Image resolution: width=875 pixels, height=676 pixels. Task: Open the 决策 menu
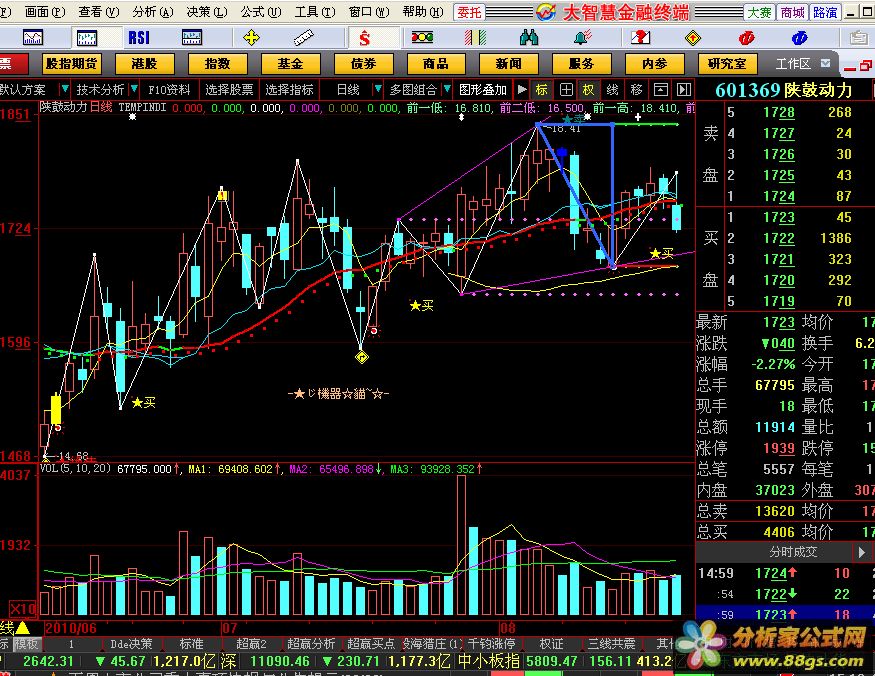click(206, 11)
